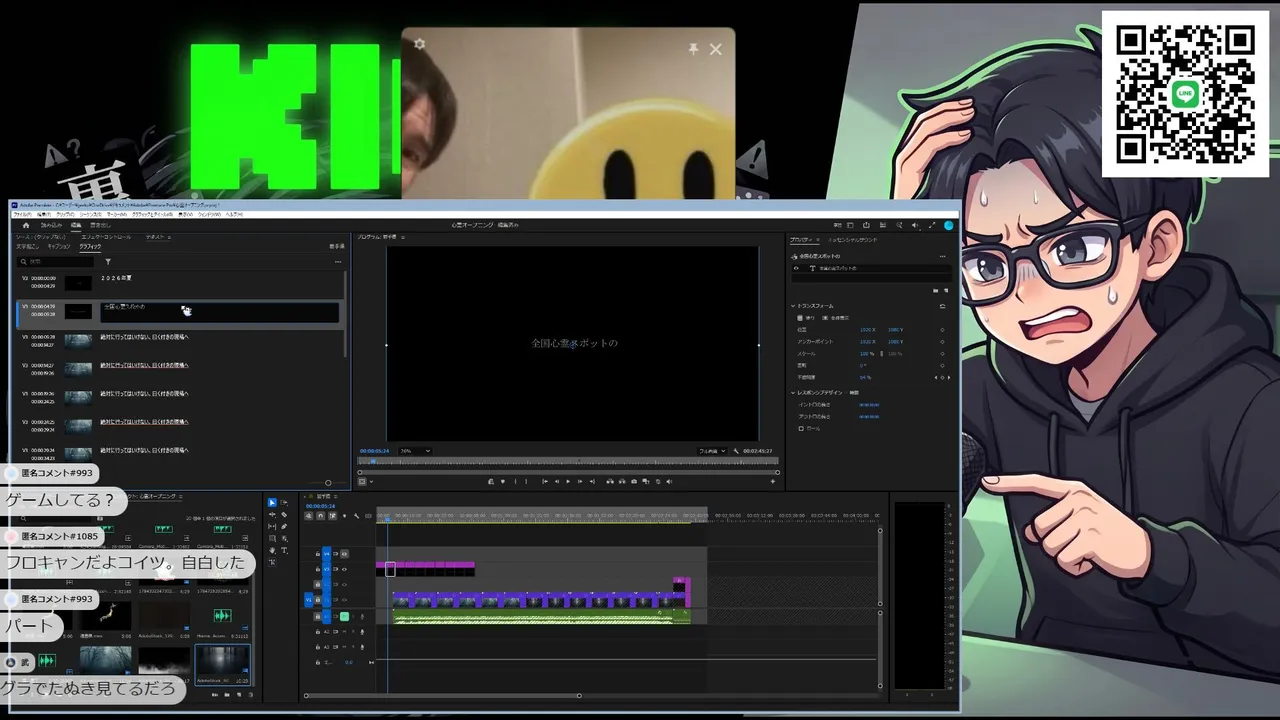The height and width of the screenshot is (720, 1280).
Task: Select the ２０２６年夏 graphic row
Action: click(x=180, y=283)
